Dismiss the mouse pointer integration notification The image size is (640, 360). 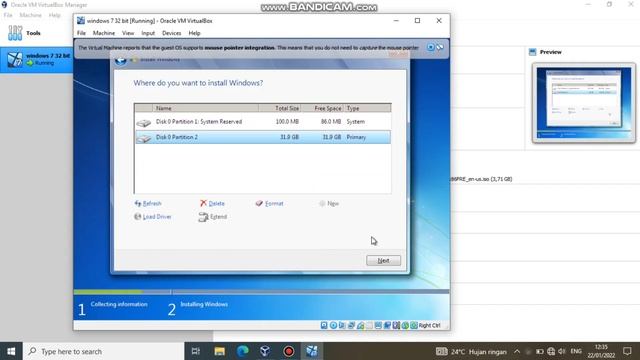tap(430, 47)
